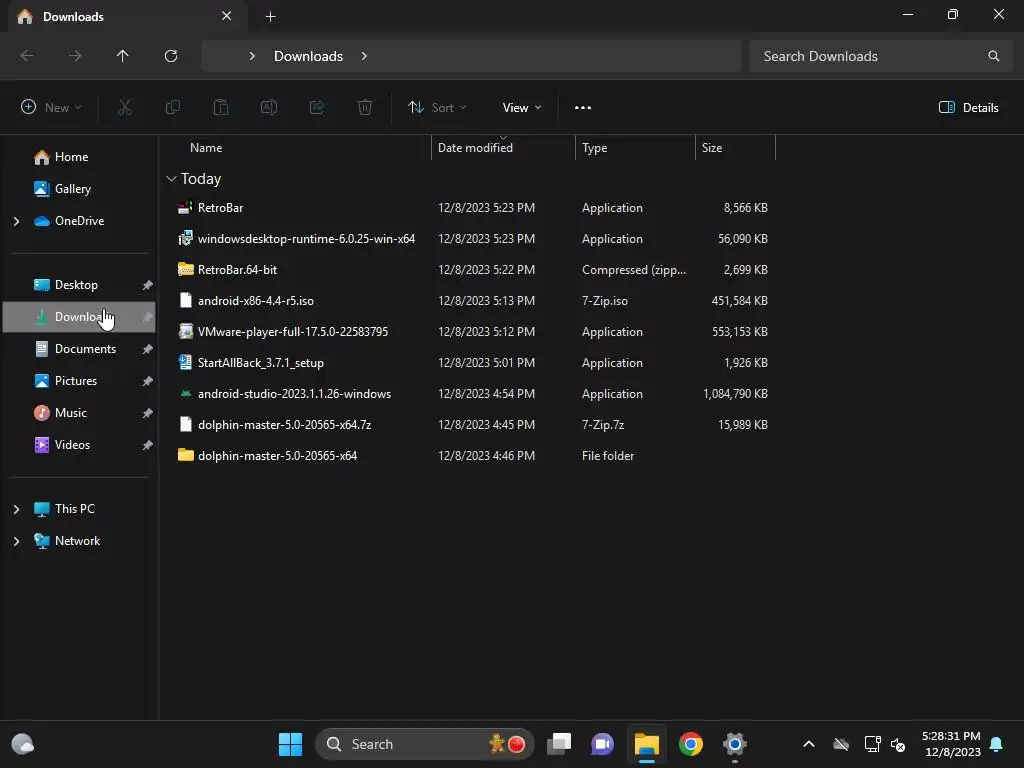Collapse the Today group
The height and width of the screenshot is (768, 1024).
click(x=171, y=179)
